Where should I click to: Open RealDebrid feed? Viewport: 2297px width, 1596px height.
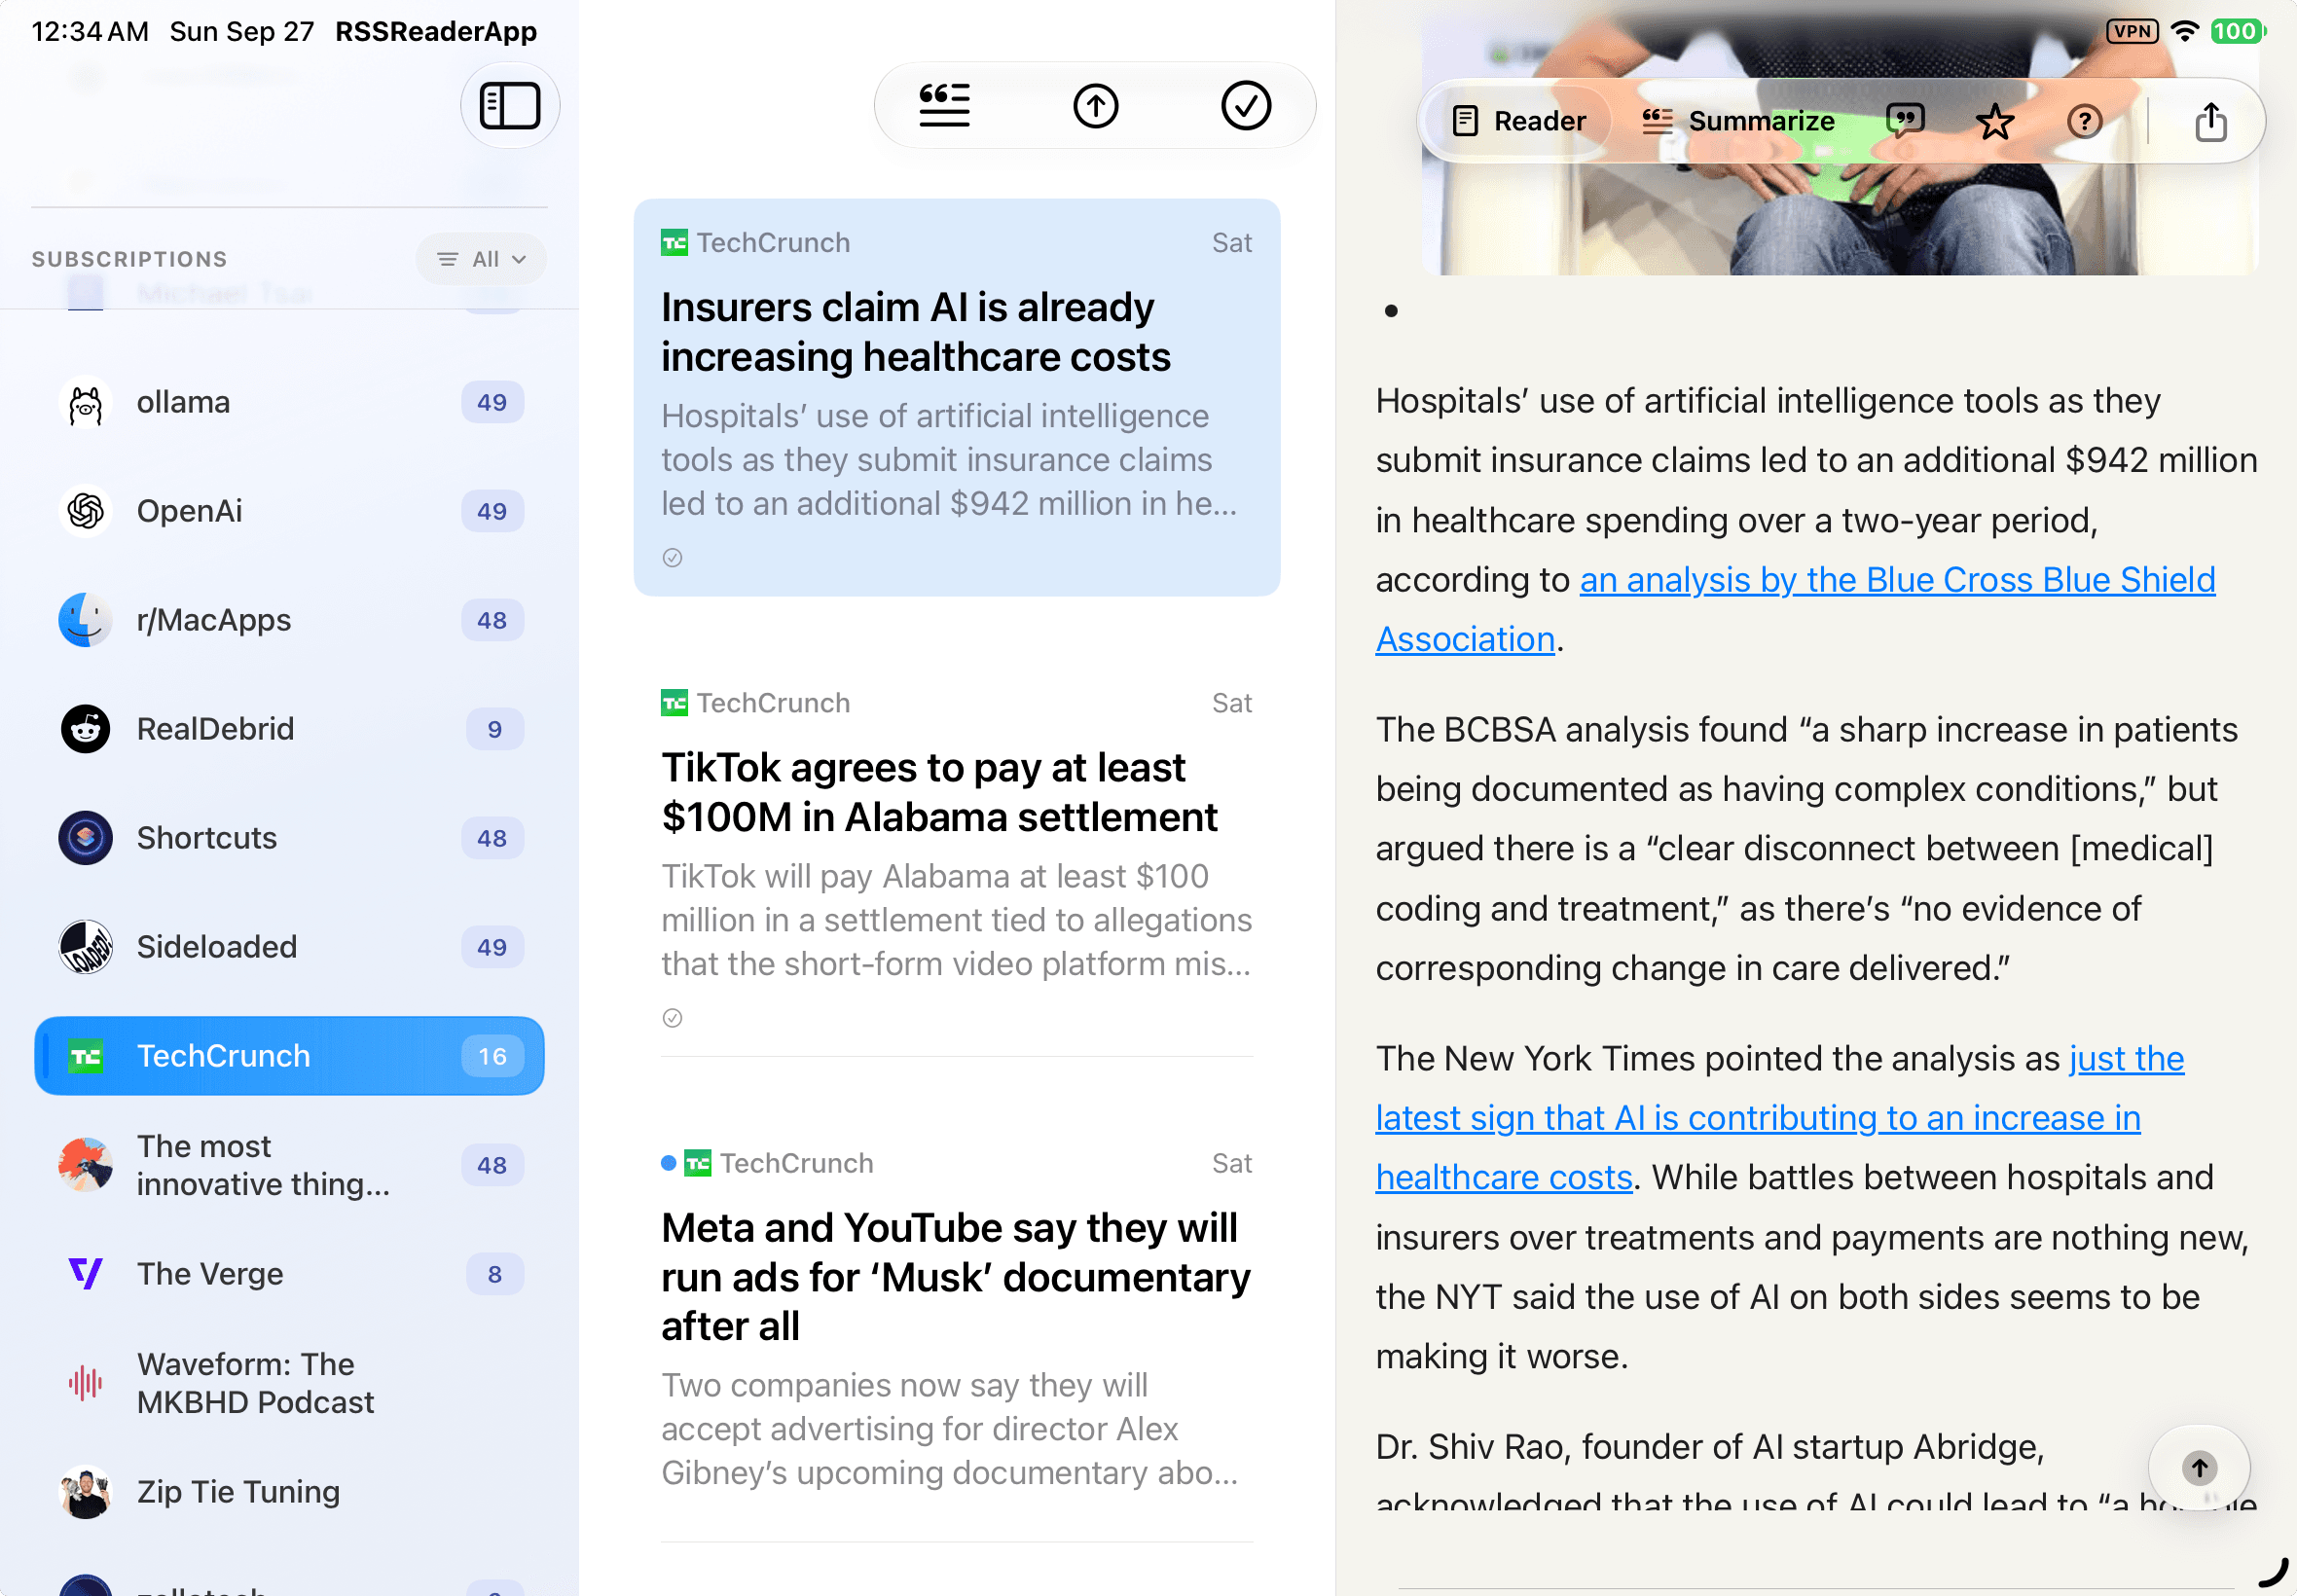pos(289,729)
